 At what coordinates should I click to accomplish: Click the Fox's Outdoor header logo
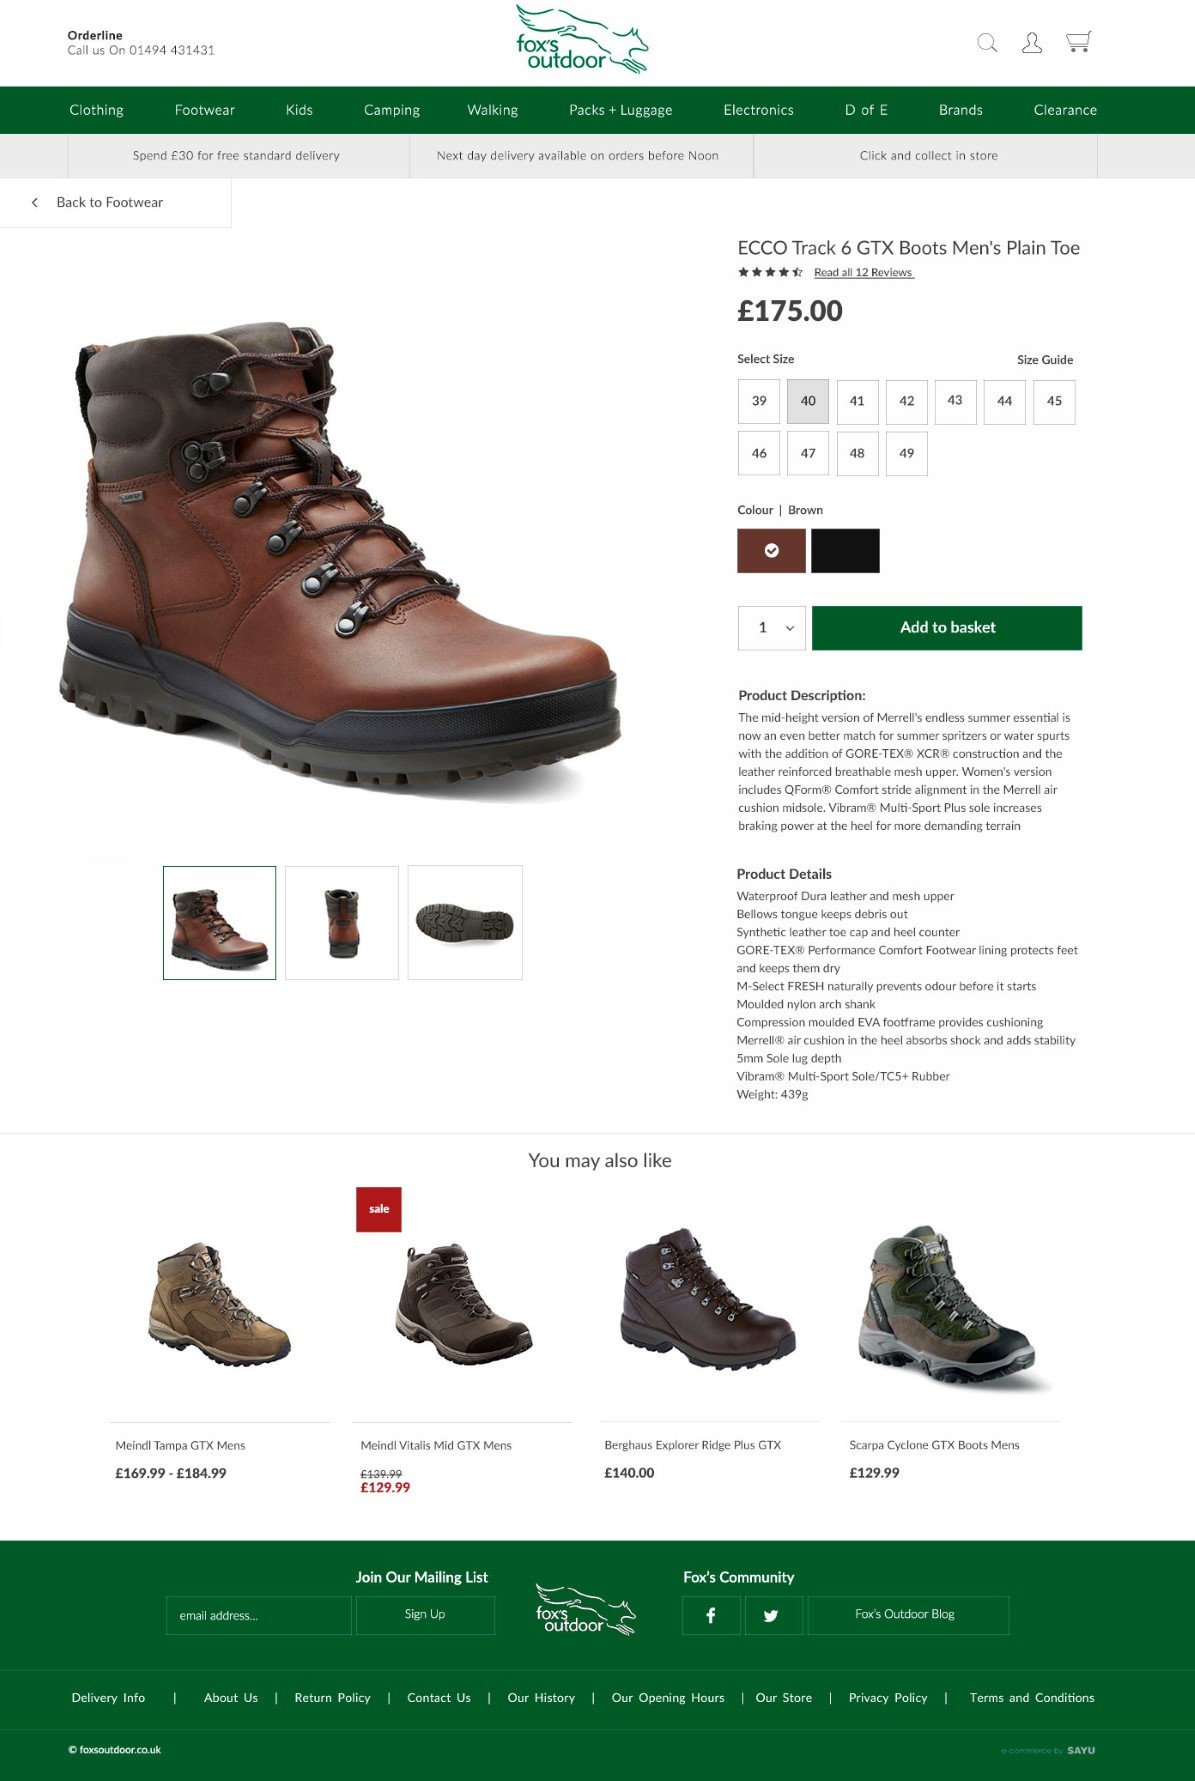coord(582,40)
